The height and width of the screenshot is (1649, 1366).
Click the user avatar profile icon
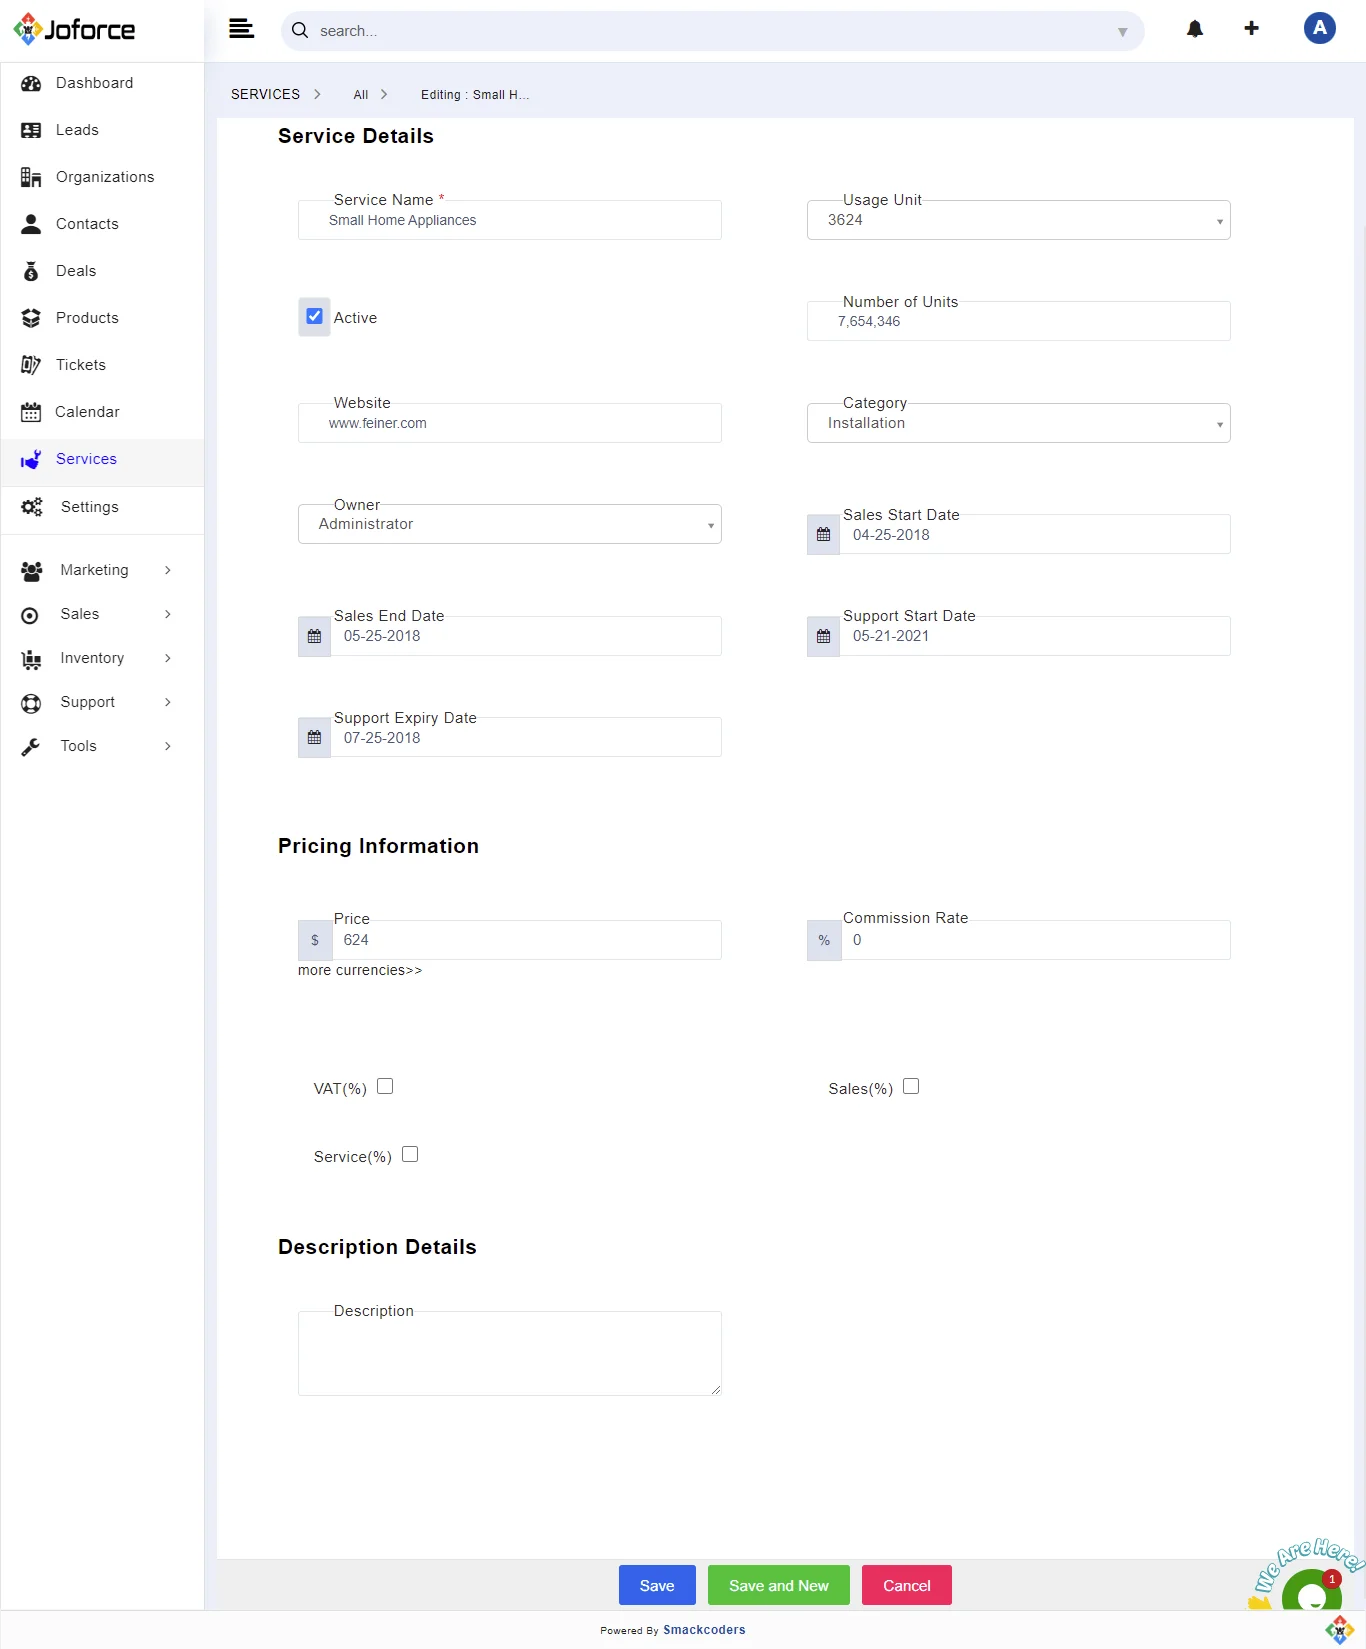1319,29
